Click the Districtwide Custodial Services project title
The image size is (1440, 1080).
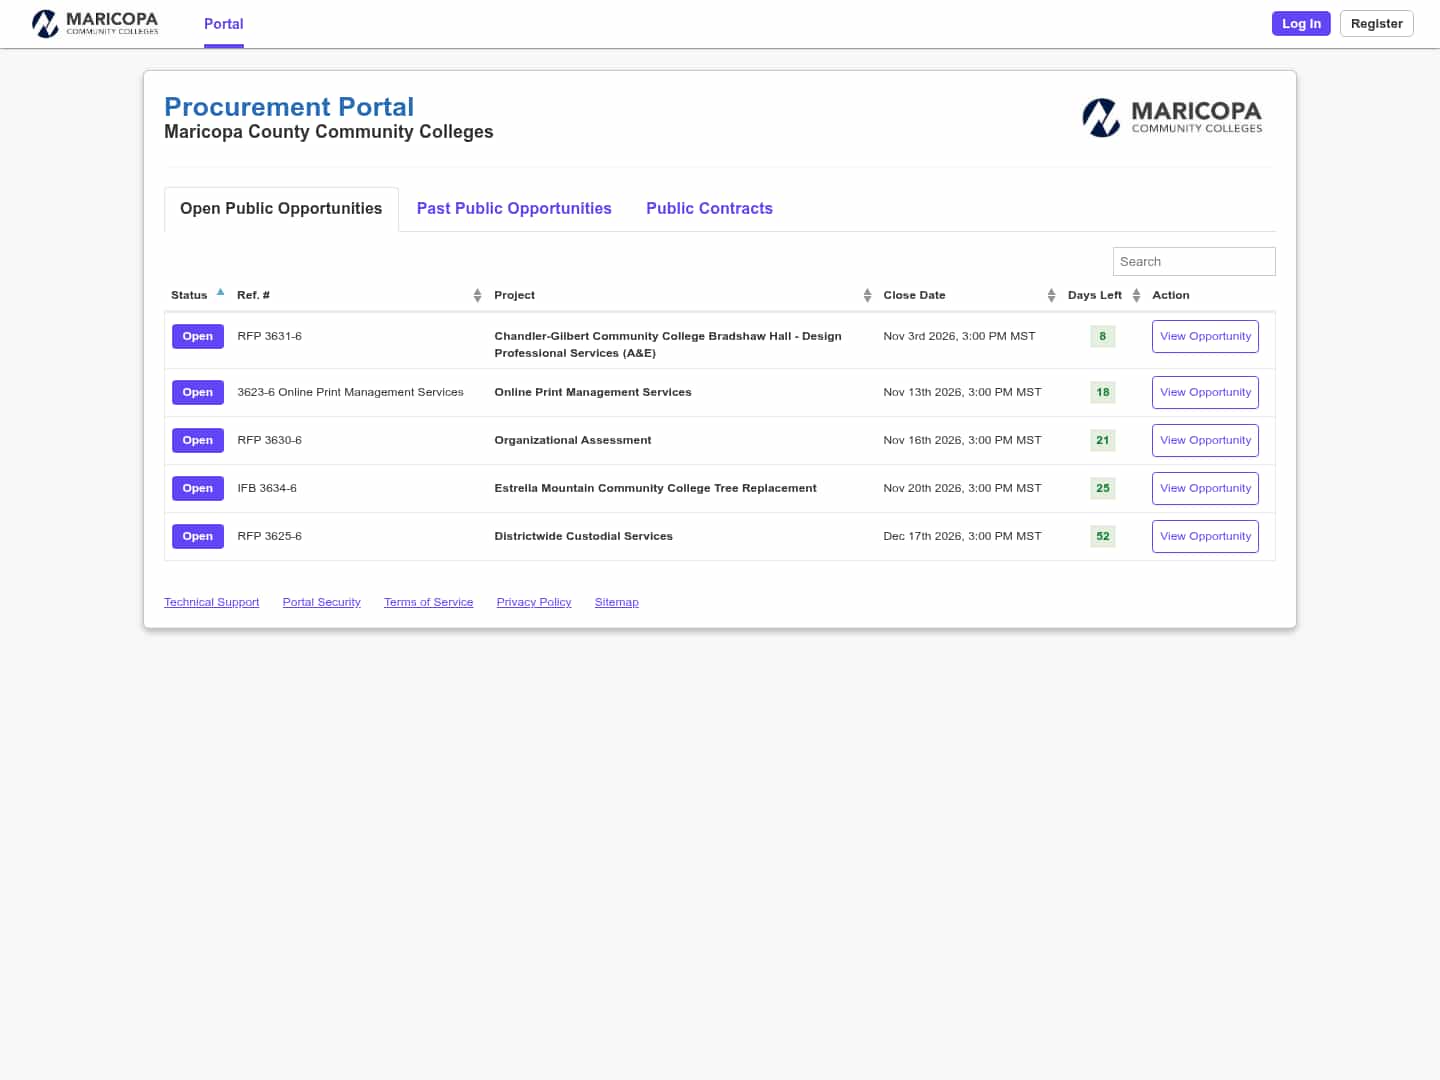tap(583, 537)
